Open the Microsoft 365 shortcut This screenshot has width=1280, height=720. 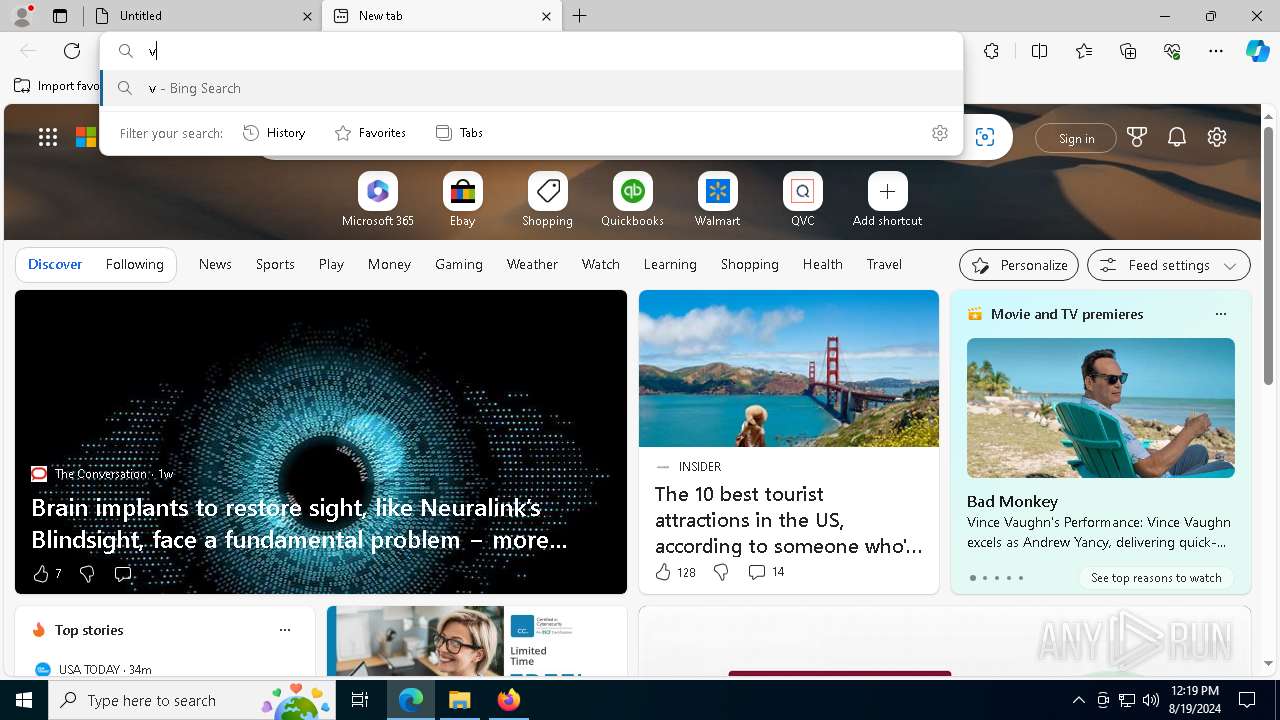378,200
